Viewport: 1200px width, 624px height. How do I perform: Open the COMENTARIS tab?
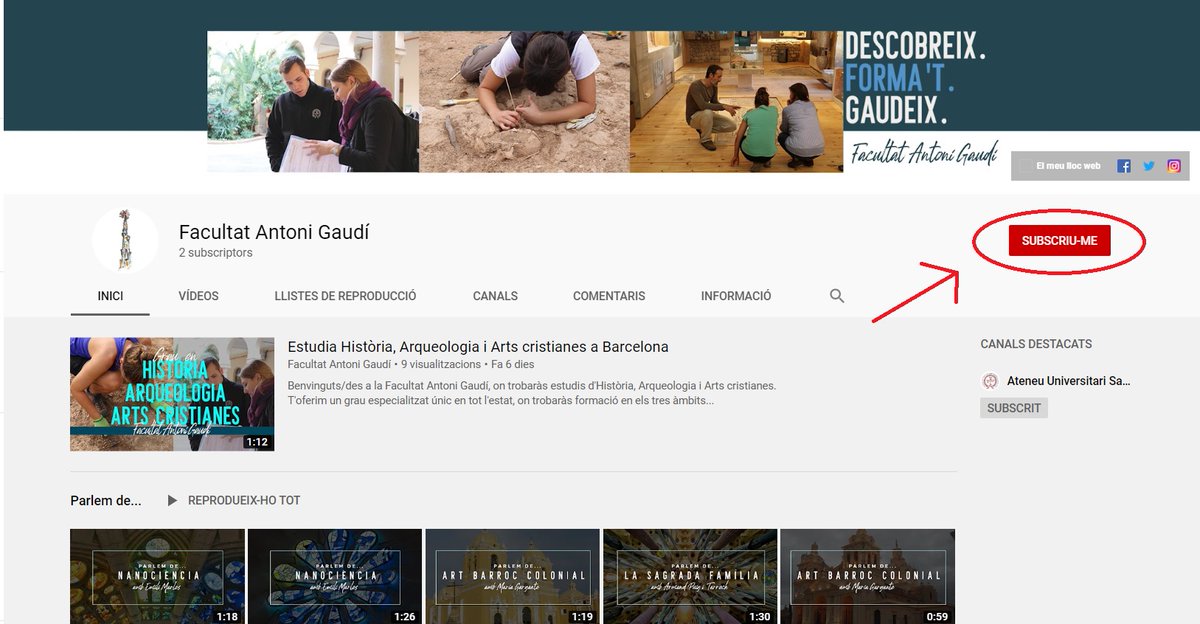609,296
